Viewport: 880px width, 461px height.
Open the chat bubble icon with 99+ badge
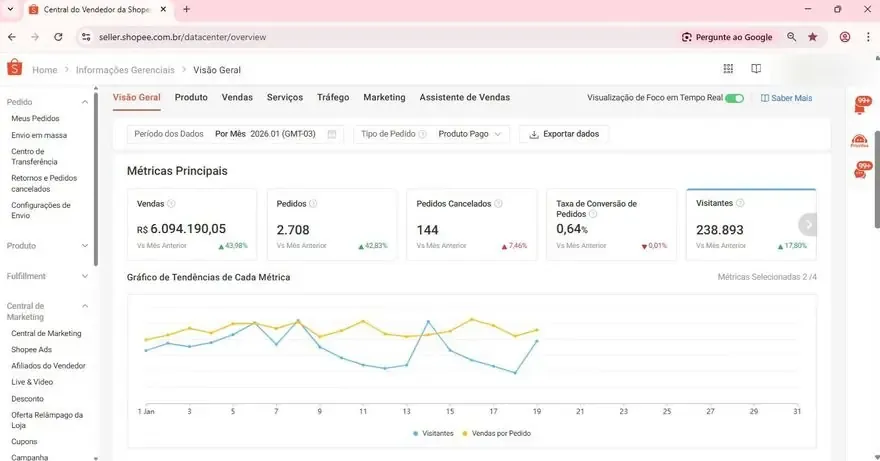861,170
